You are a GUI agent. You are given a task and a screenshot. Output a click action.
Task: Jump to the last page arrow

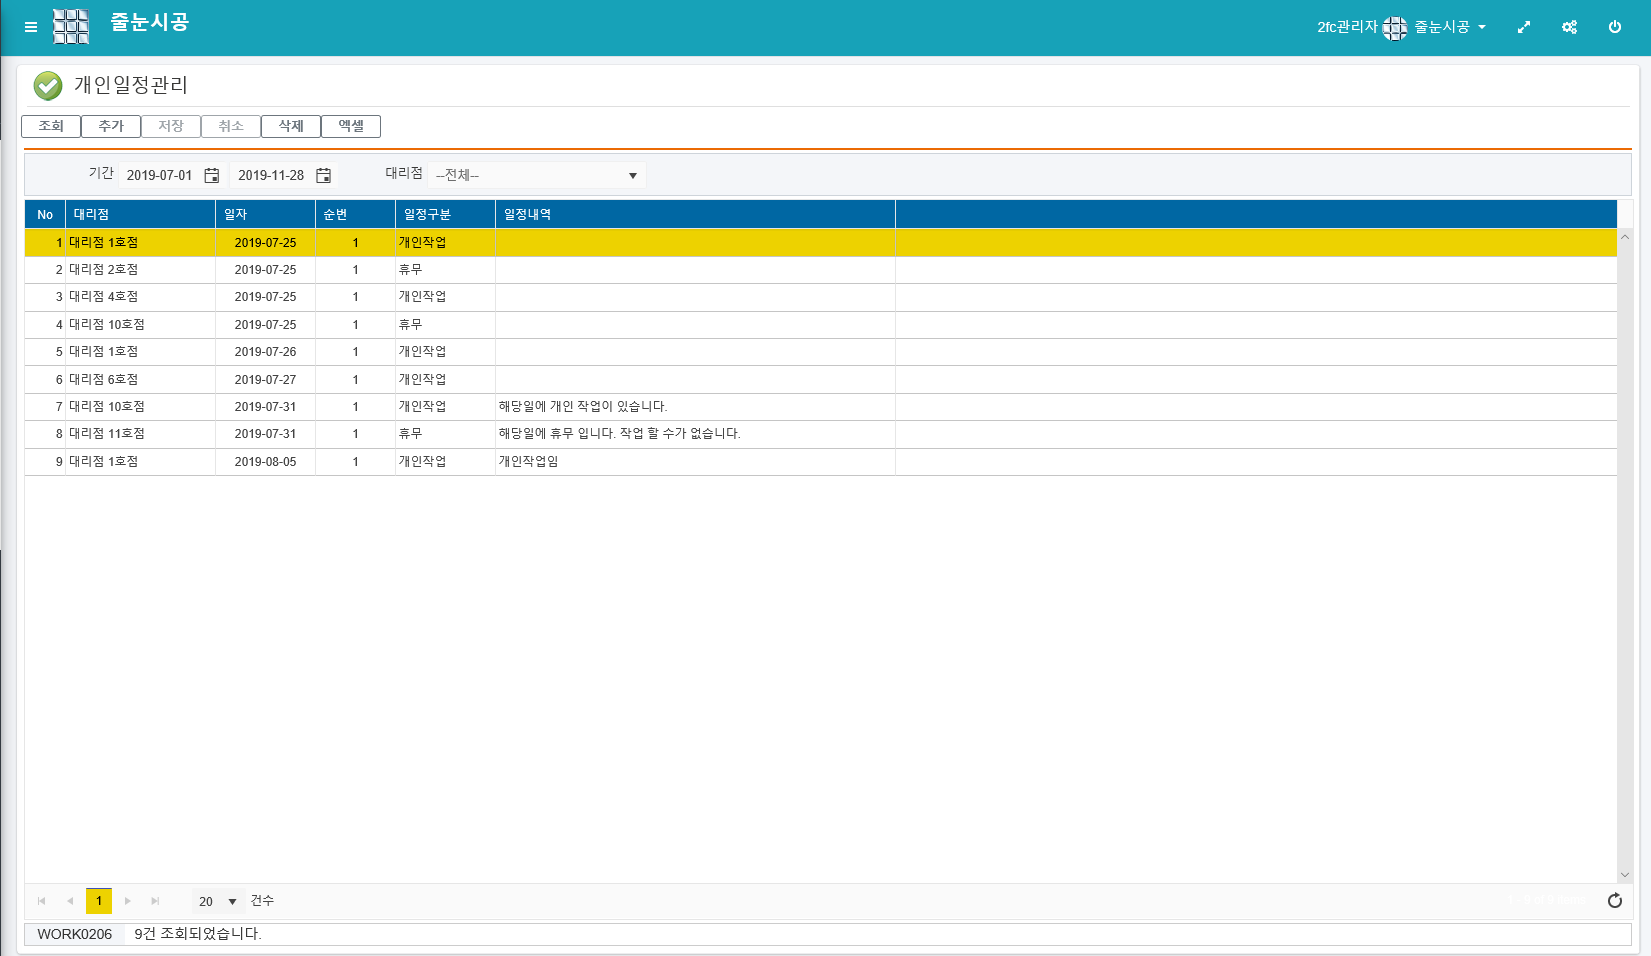(155, 901)
